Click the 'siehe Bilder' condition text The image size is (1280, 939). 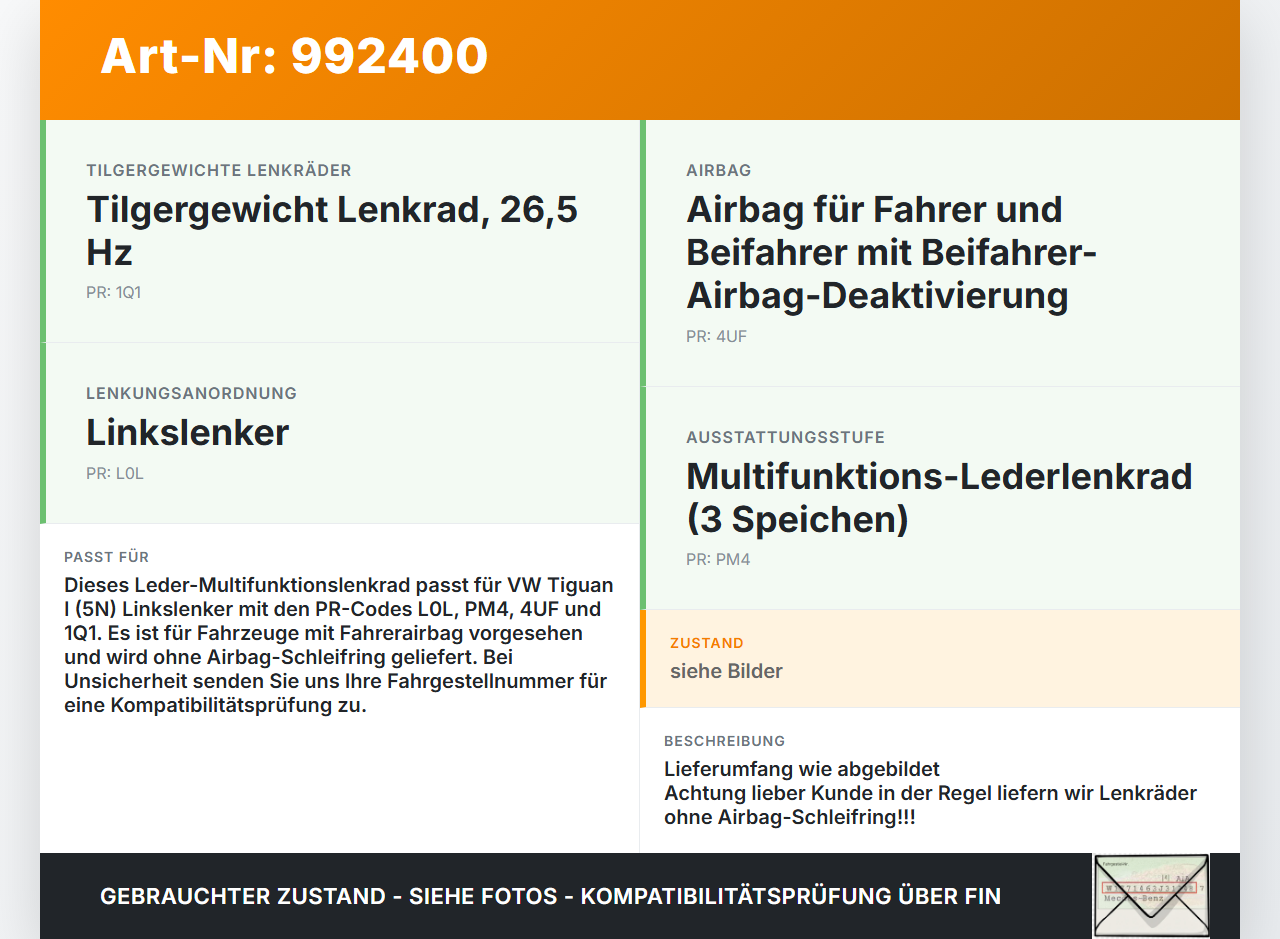726,671
